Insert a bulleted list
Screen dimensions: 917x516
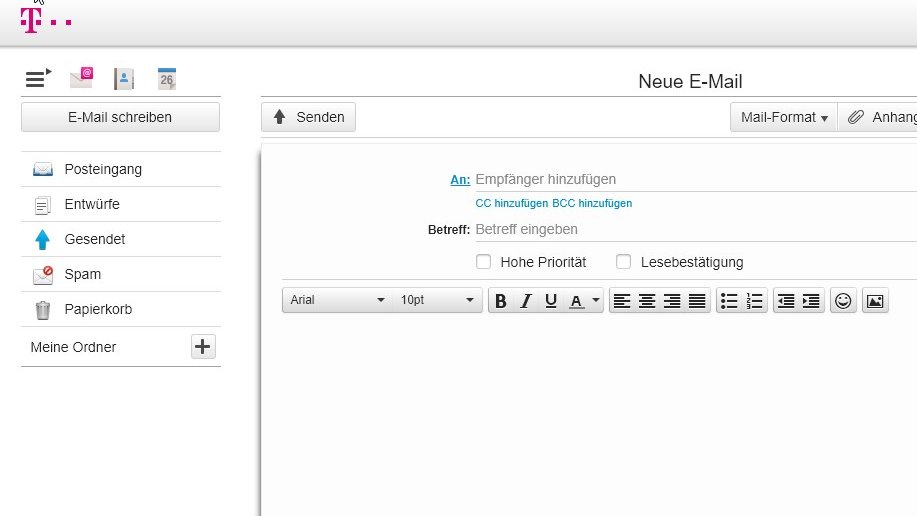point(729,301)
